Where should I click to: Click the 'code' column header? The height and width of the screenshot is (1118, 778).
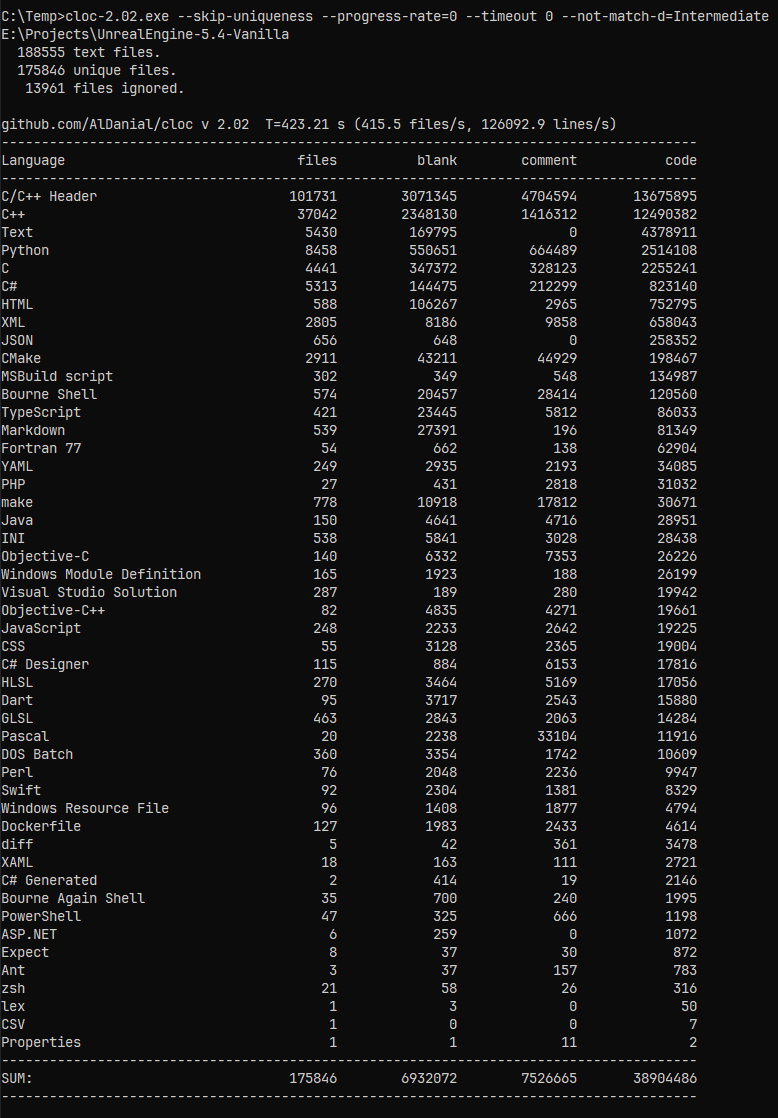click(x=681, y=160)
